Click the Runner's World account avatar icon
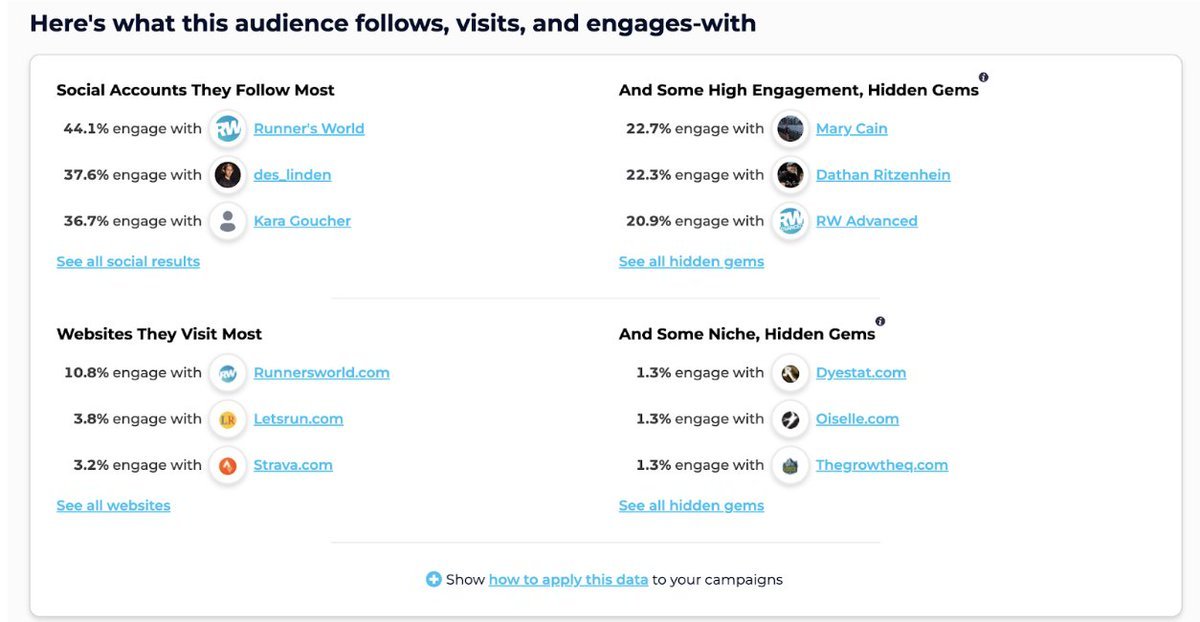This screenshot has height=622, width=1200. [228, 129]
